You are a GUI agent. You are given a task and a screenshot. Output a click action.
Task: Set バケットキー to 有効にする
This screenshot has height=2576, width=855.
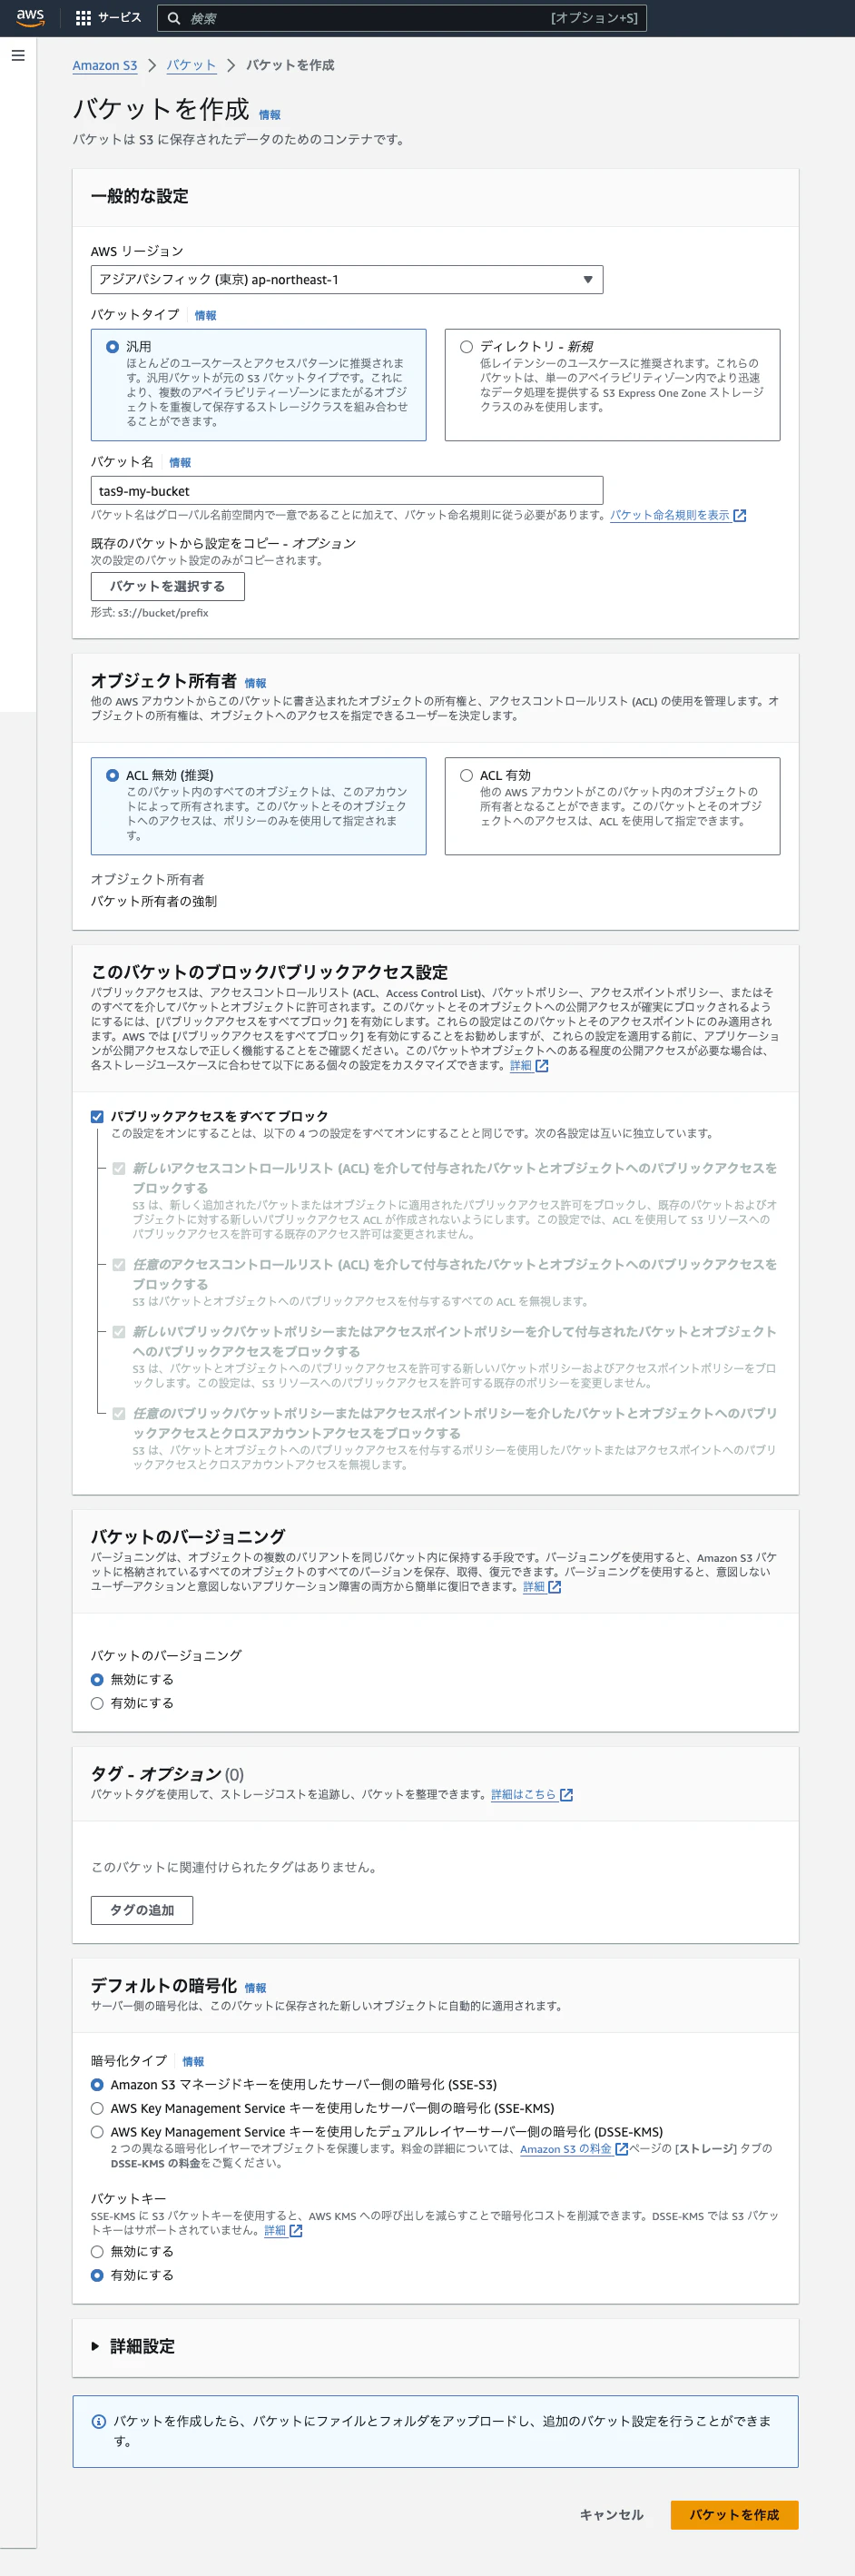[x=97, y=2275]
